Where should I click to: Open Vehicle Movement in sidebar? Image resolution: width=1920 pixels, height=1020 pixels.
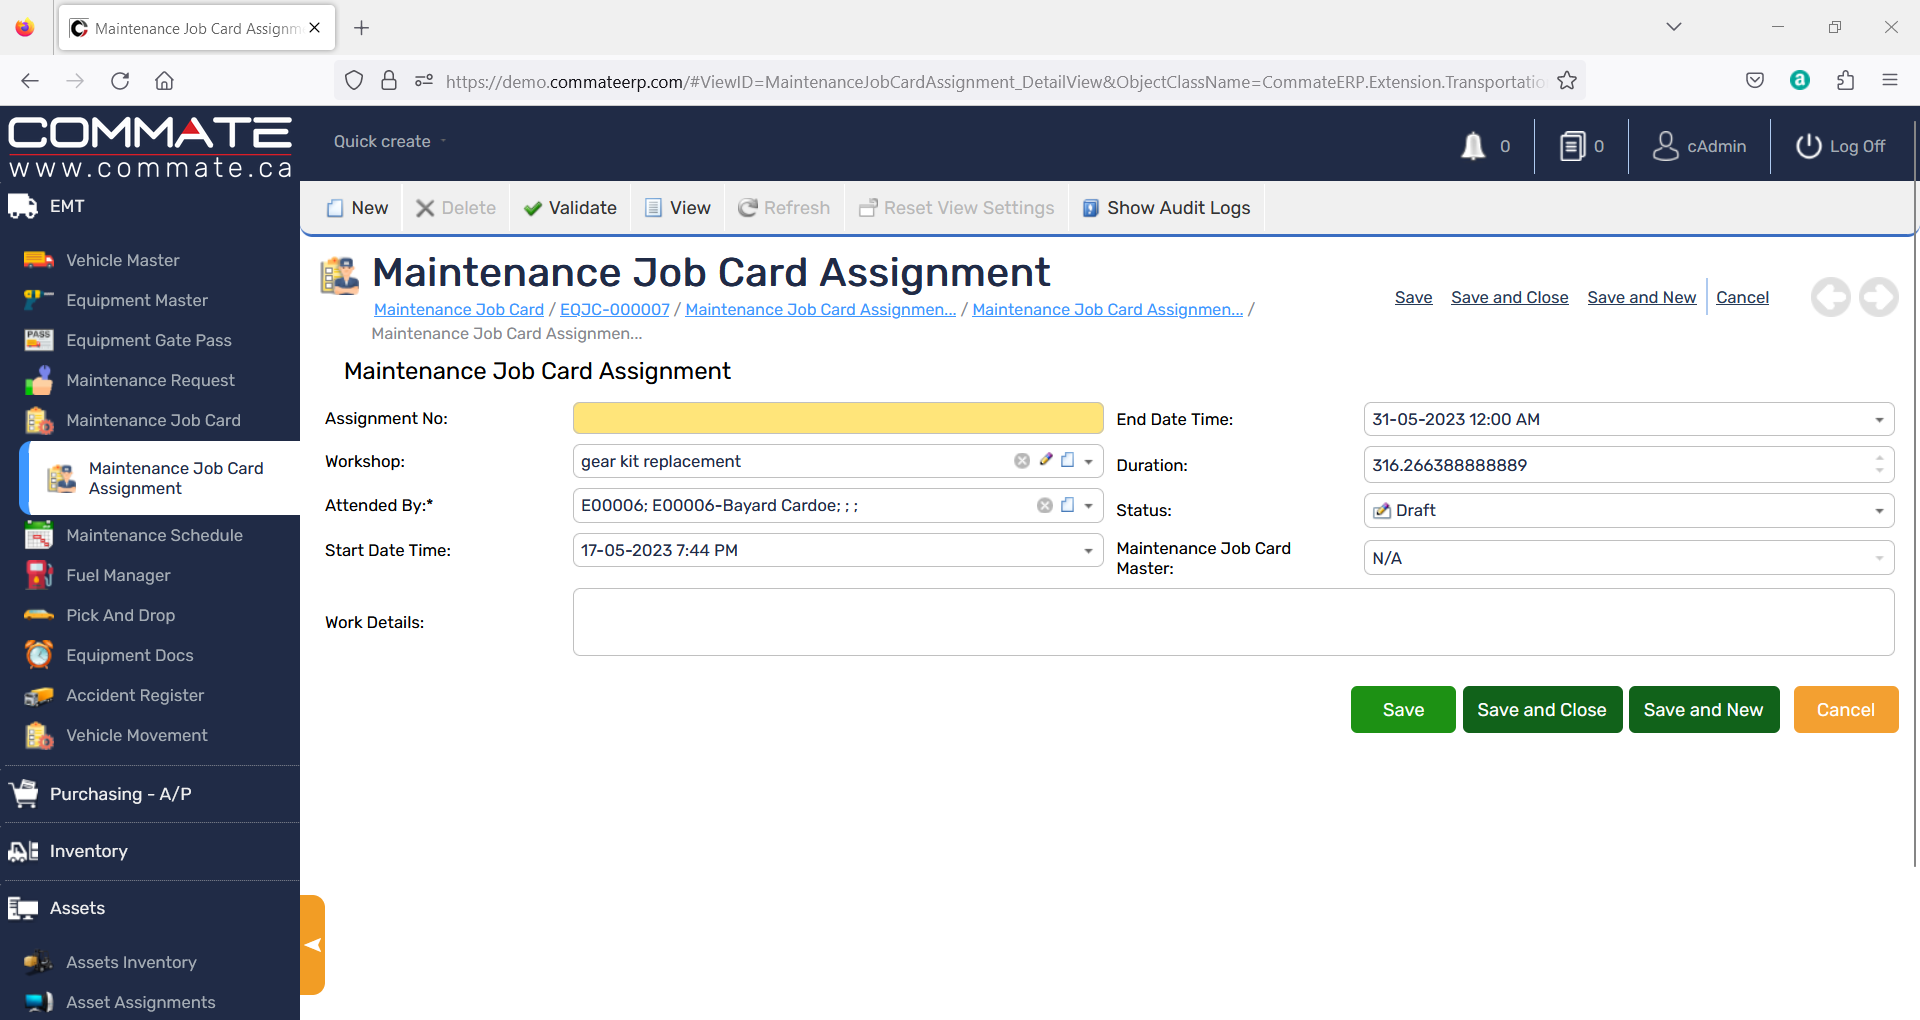tap(137, 735)
